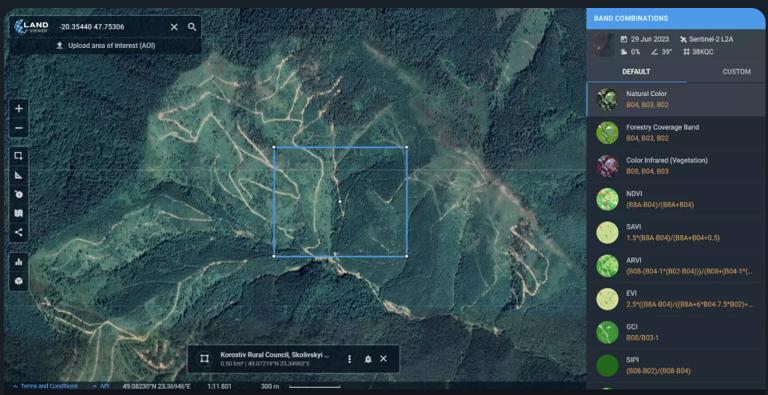This screenshot has height=395, width=768.
Task: Select the SIPI index
Action: pyautogui.click(x=676, y=366)
